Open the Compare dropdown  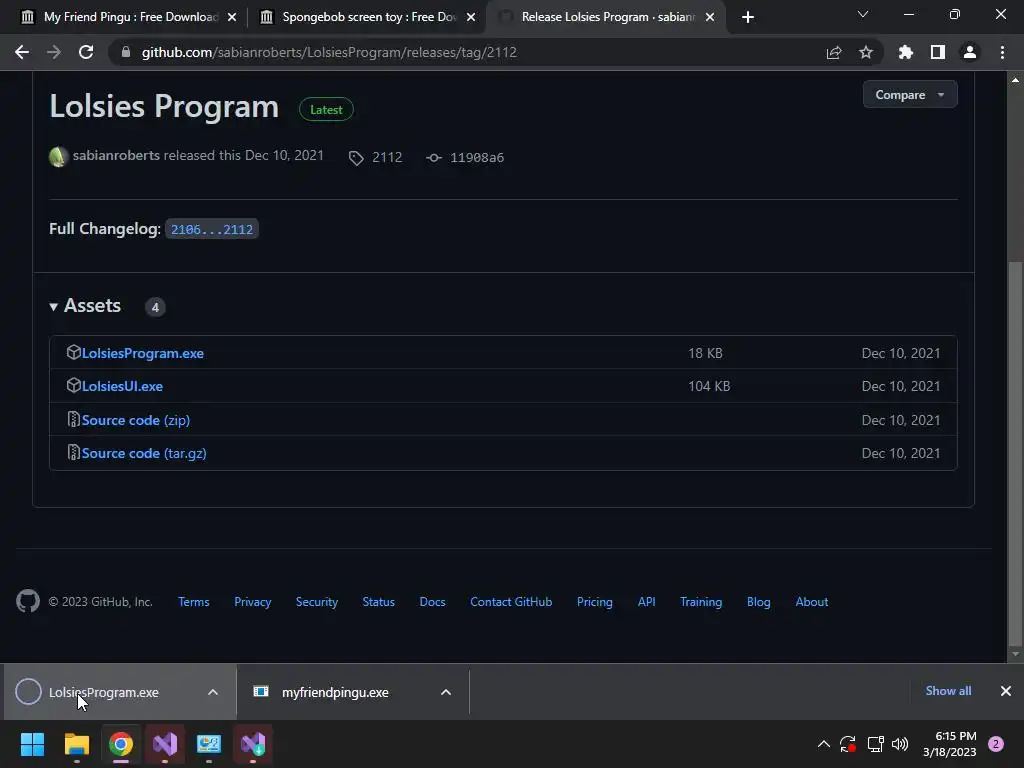(x=910, y=95)
